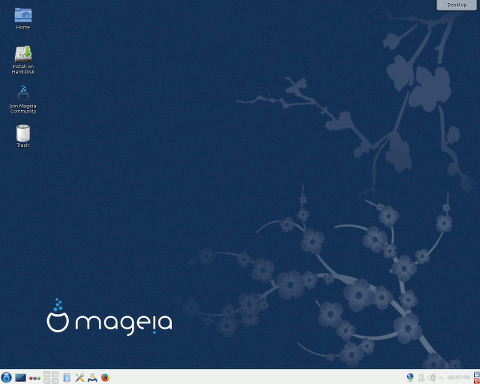Switch desktops using the pager grid

[51, 378]
